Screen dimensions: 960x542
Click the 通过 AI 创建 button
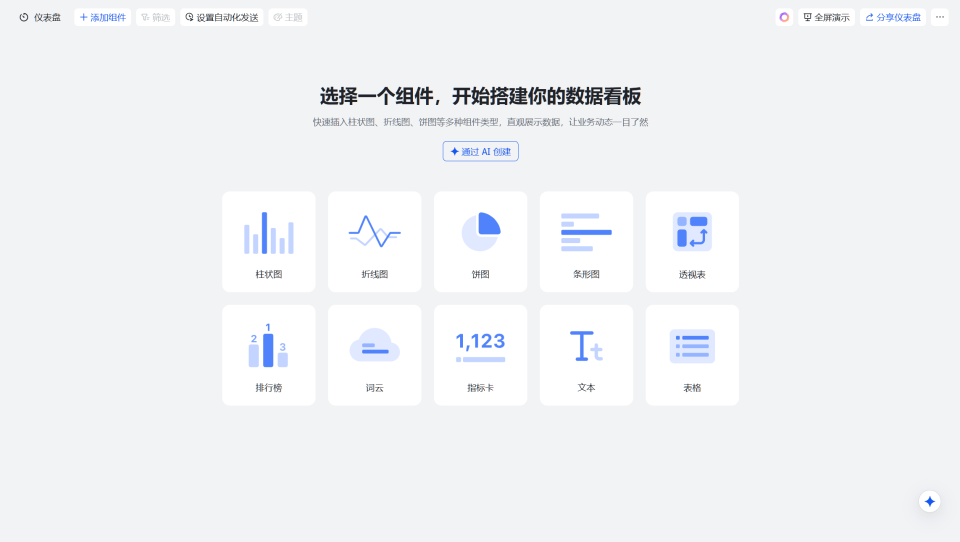(x=481, y=152)
